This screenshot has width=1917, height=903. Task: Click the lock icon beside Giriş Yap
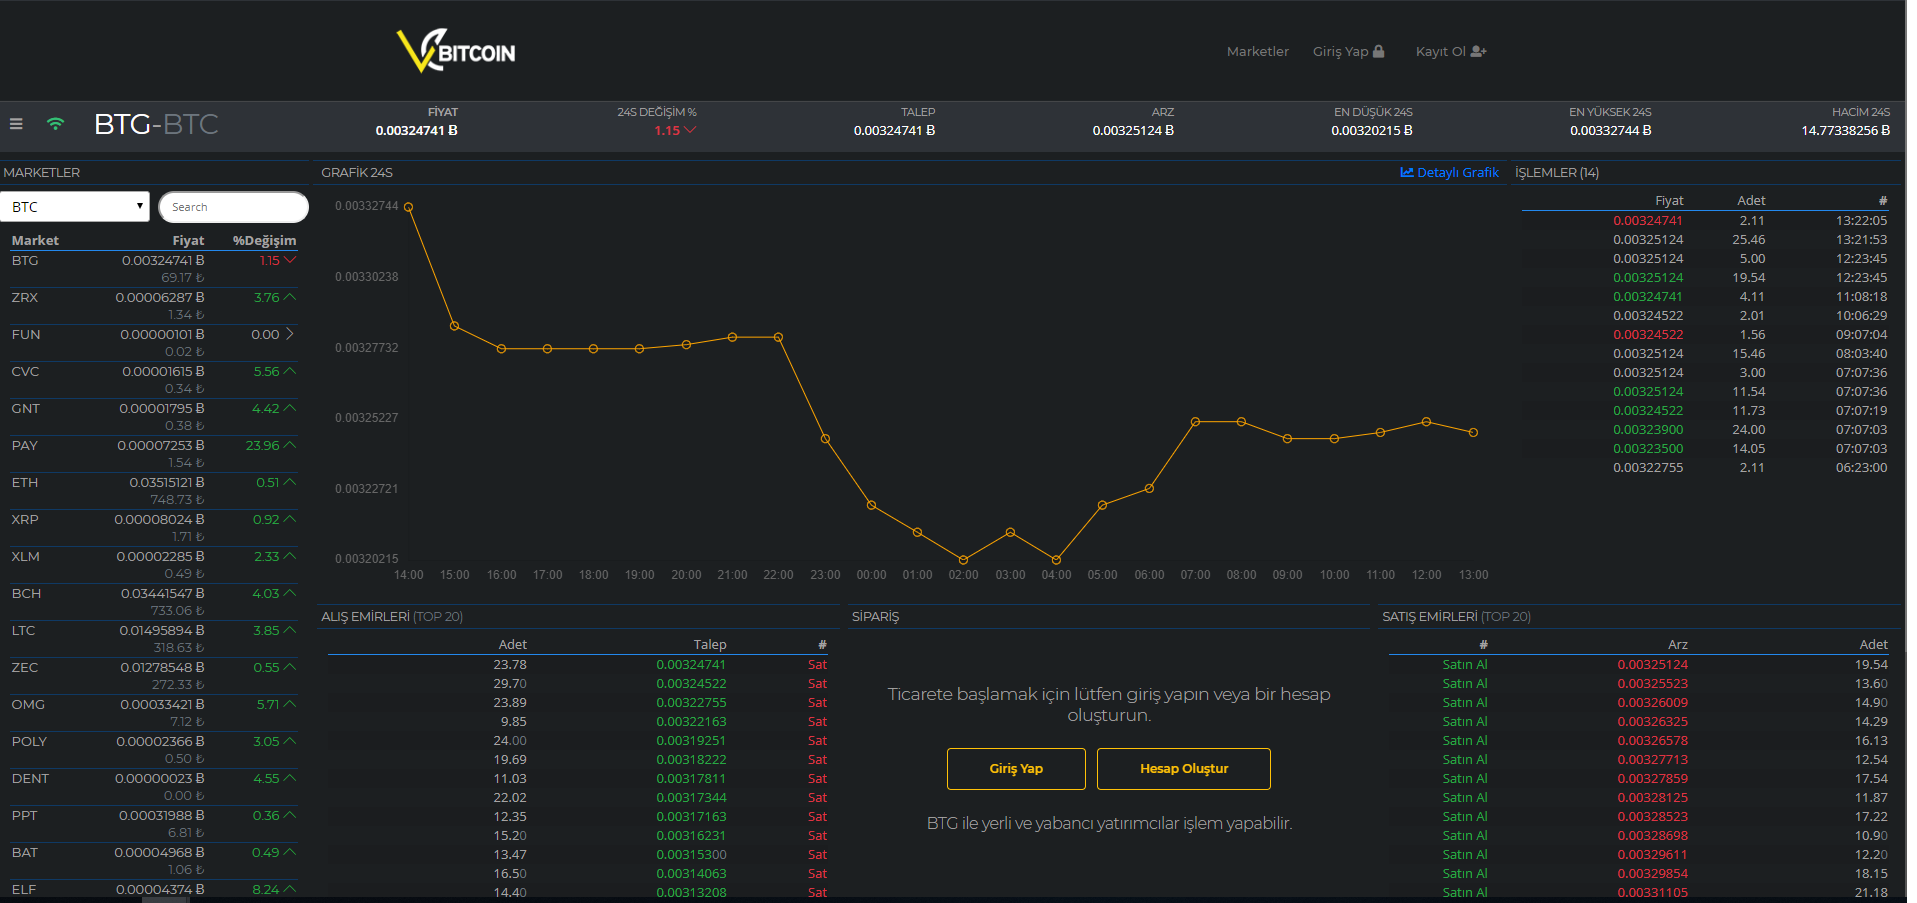(x=1379, y=51)
